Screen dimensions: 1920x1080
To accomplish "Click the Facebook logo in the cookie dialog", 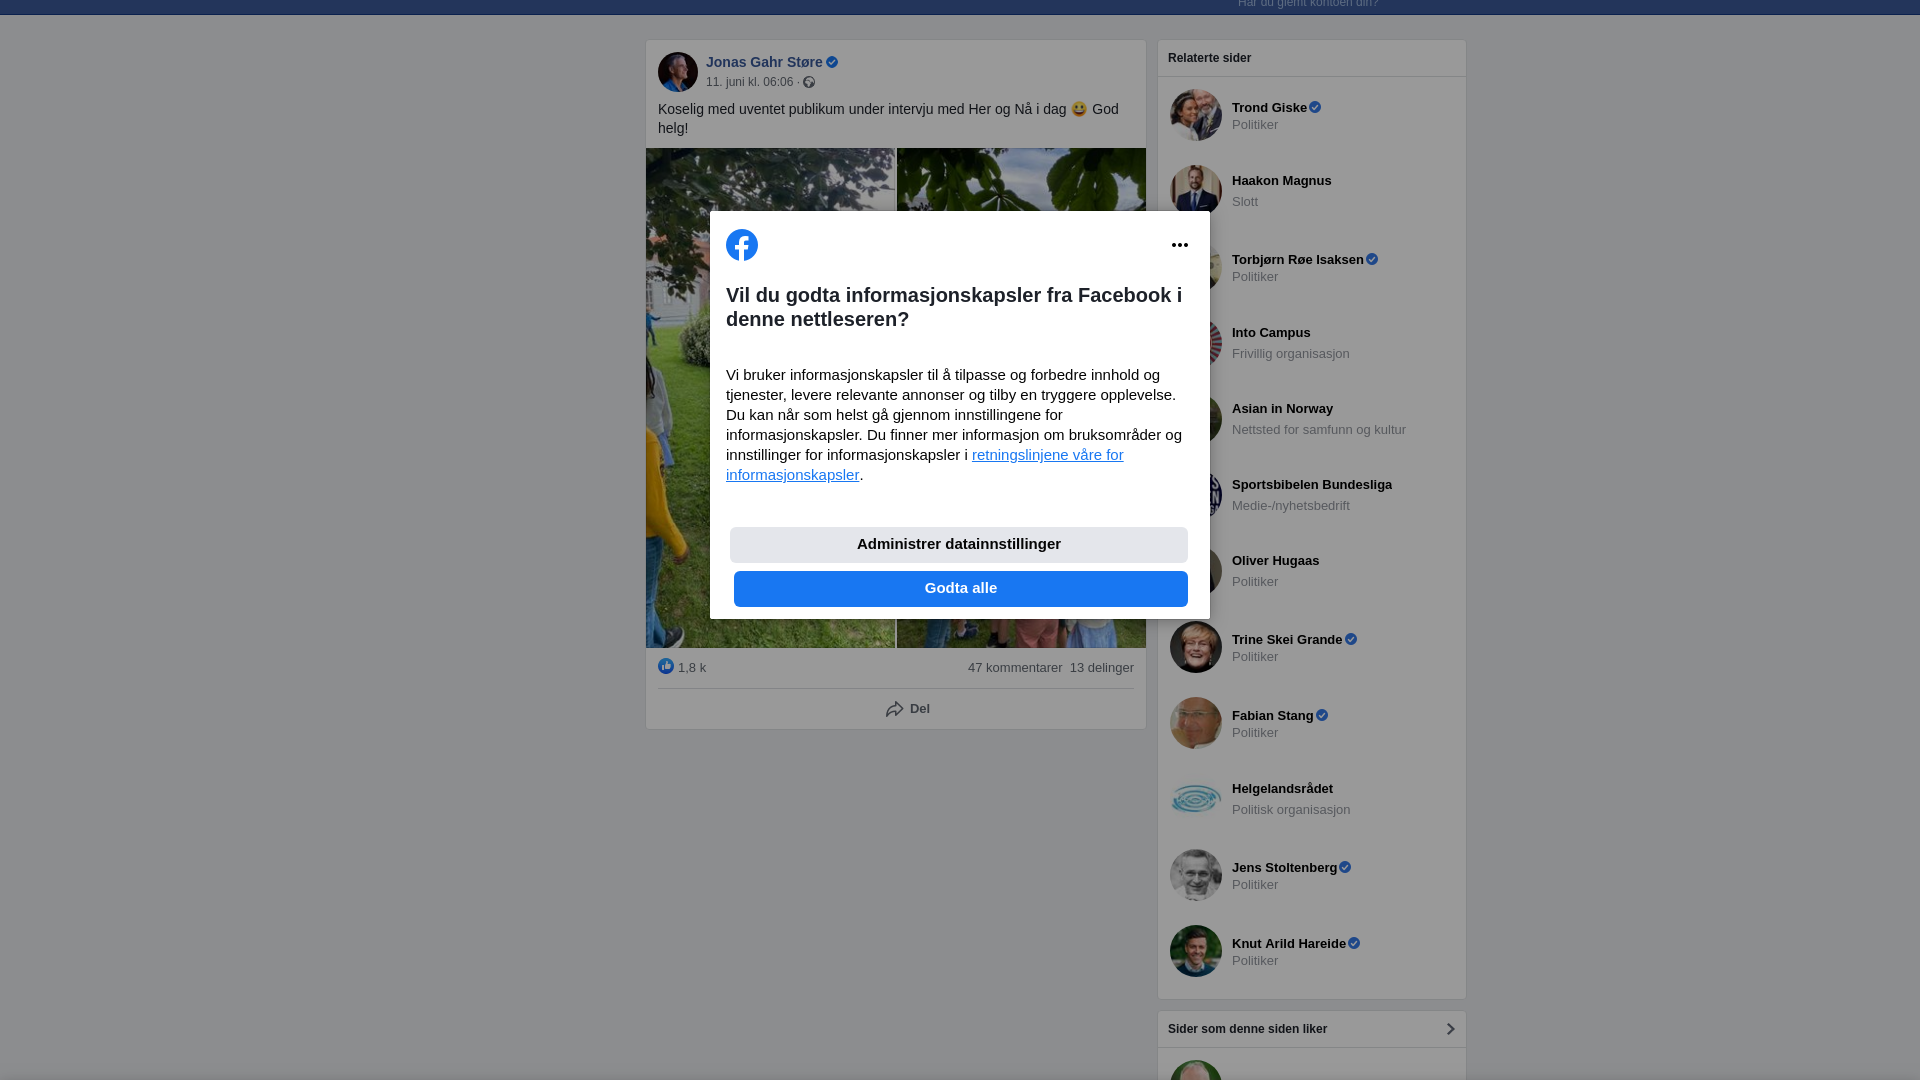I will pyautogui.click(x=742, y=245).
